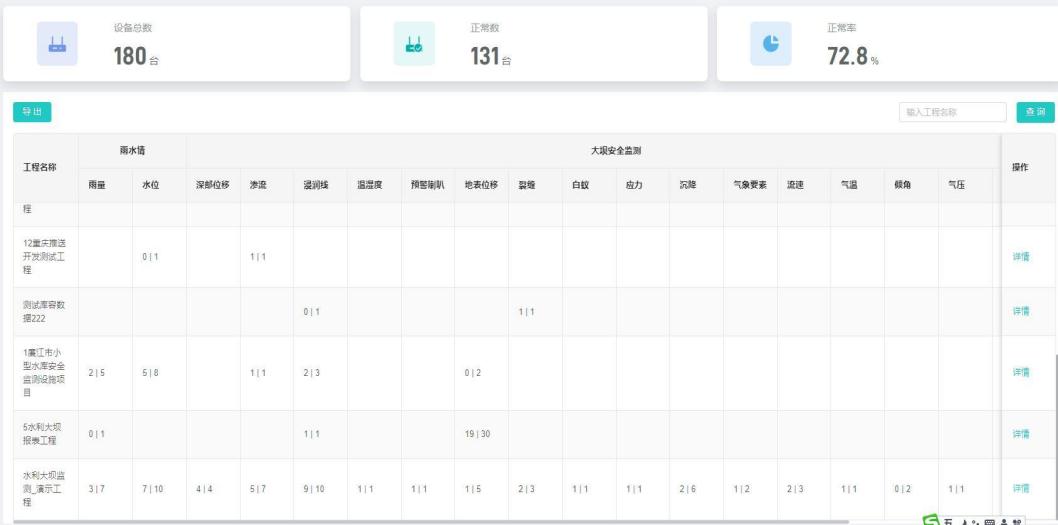View 详情 of 水利大坝监测_演示工程
This screenshot has width=1058, height=525.
pos(1020,488)
